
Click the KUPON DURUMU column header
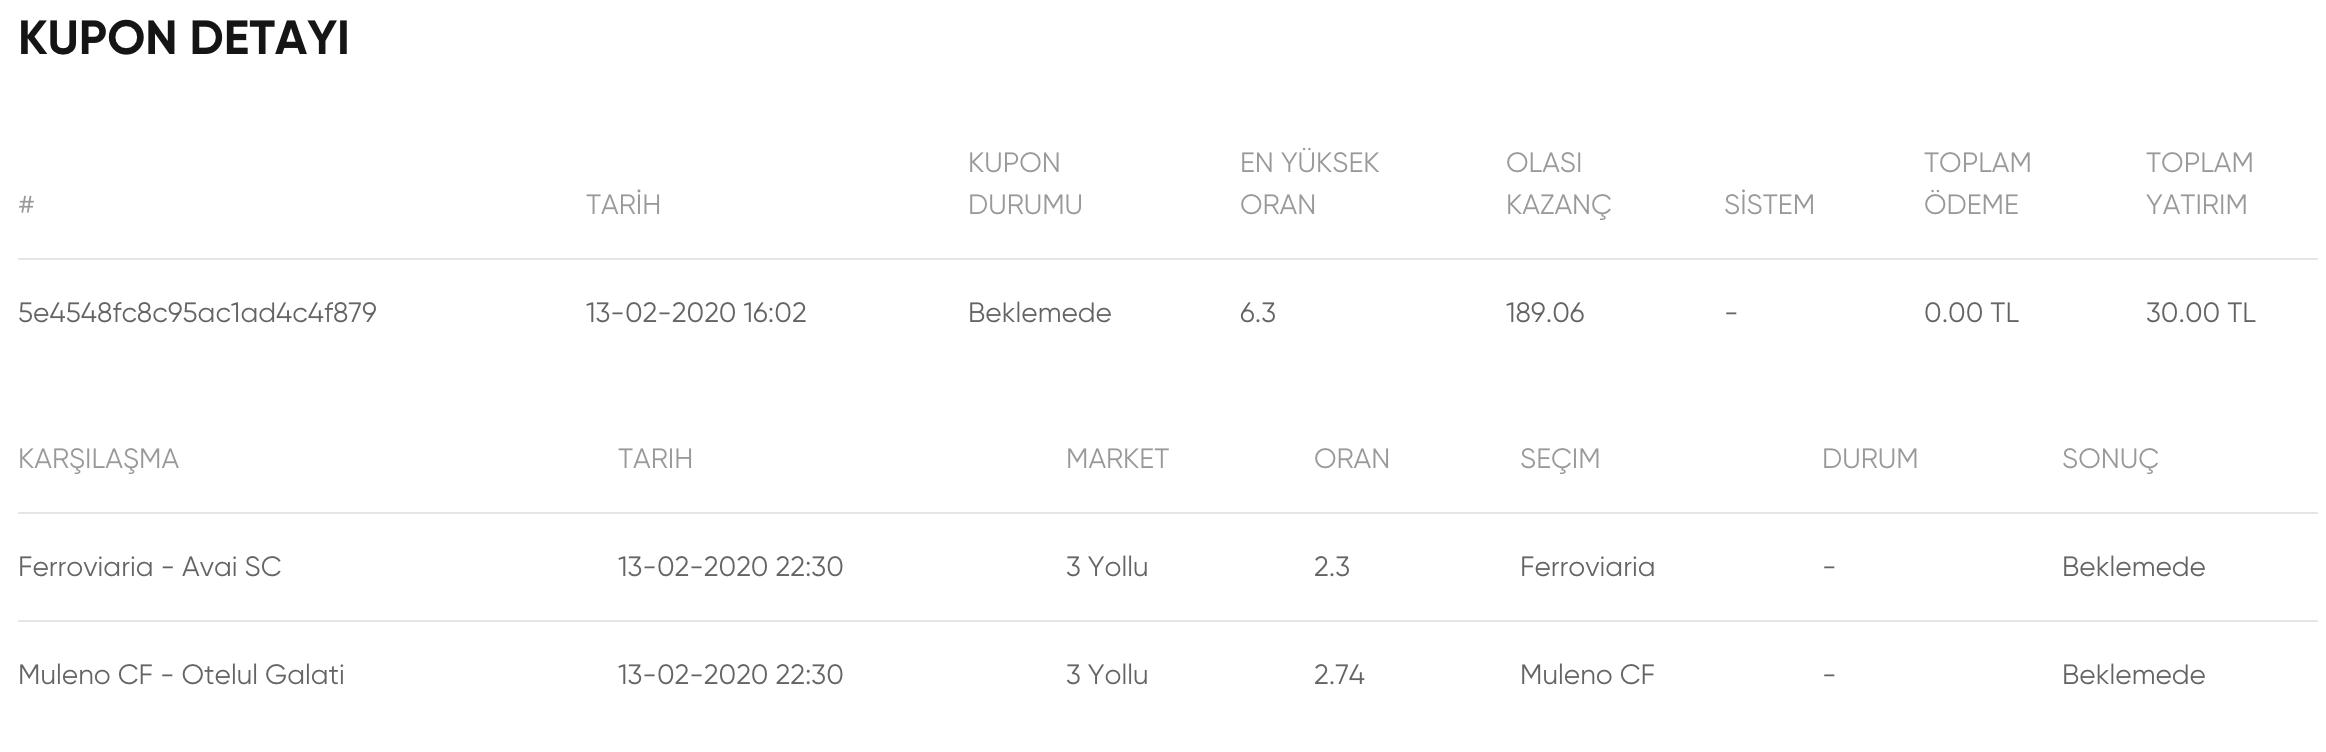(x=1025, y=183)
